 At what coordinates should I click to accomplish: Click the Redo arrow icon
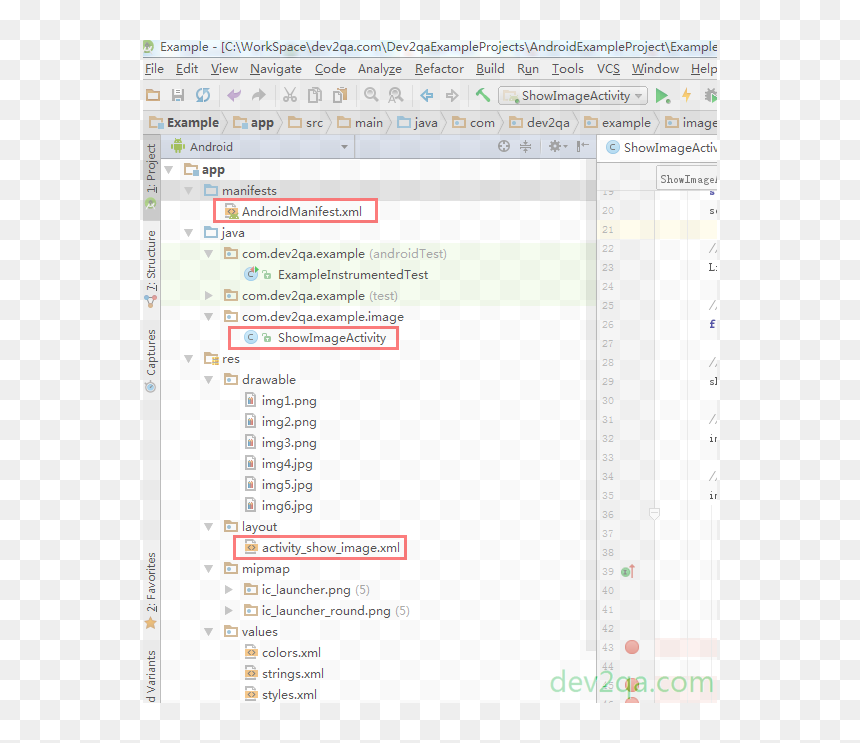coord(258,95)
